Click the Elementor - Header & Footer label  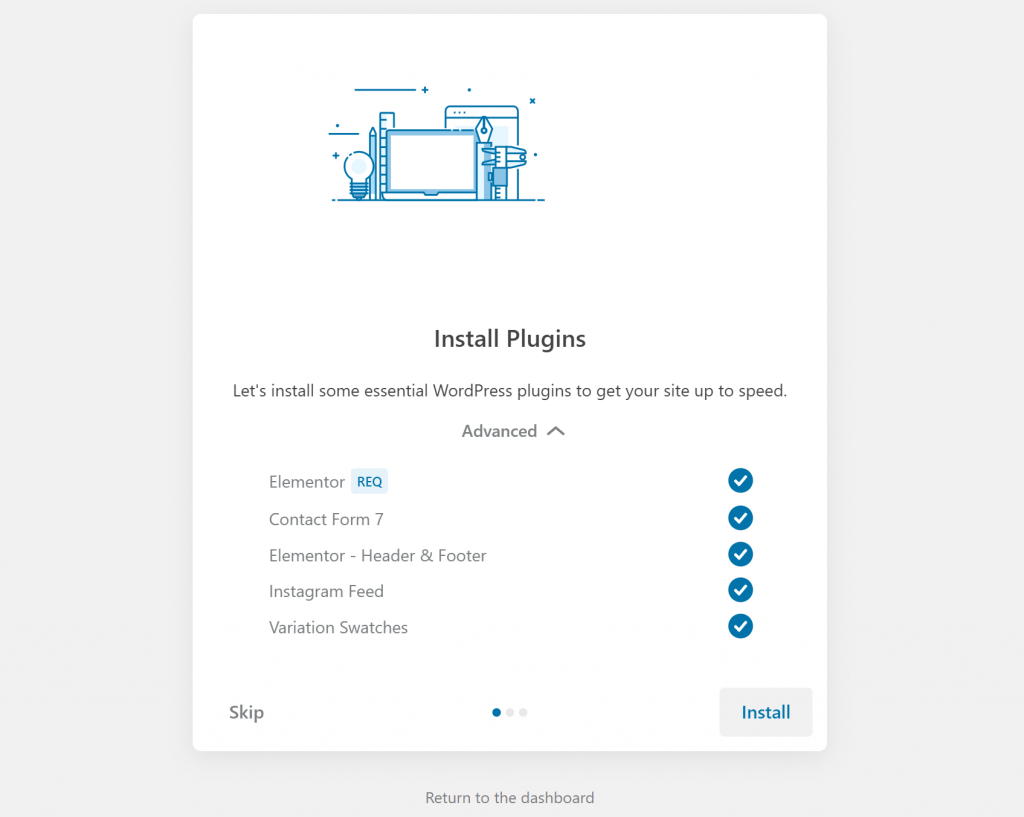click(x=377, y=556)
